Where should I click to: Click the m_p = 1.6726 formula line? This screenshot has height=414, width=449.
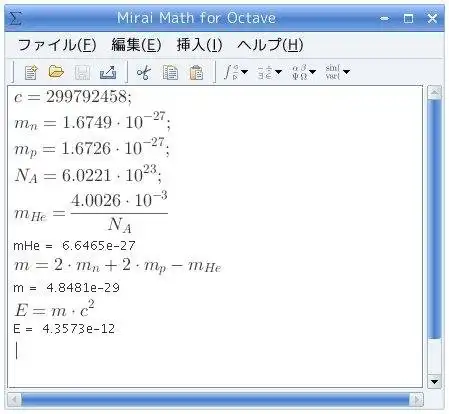pyautogui.click(x=92, y=148)
